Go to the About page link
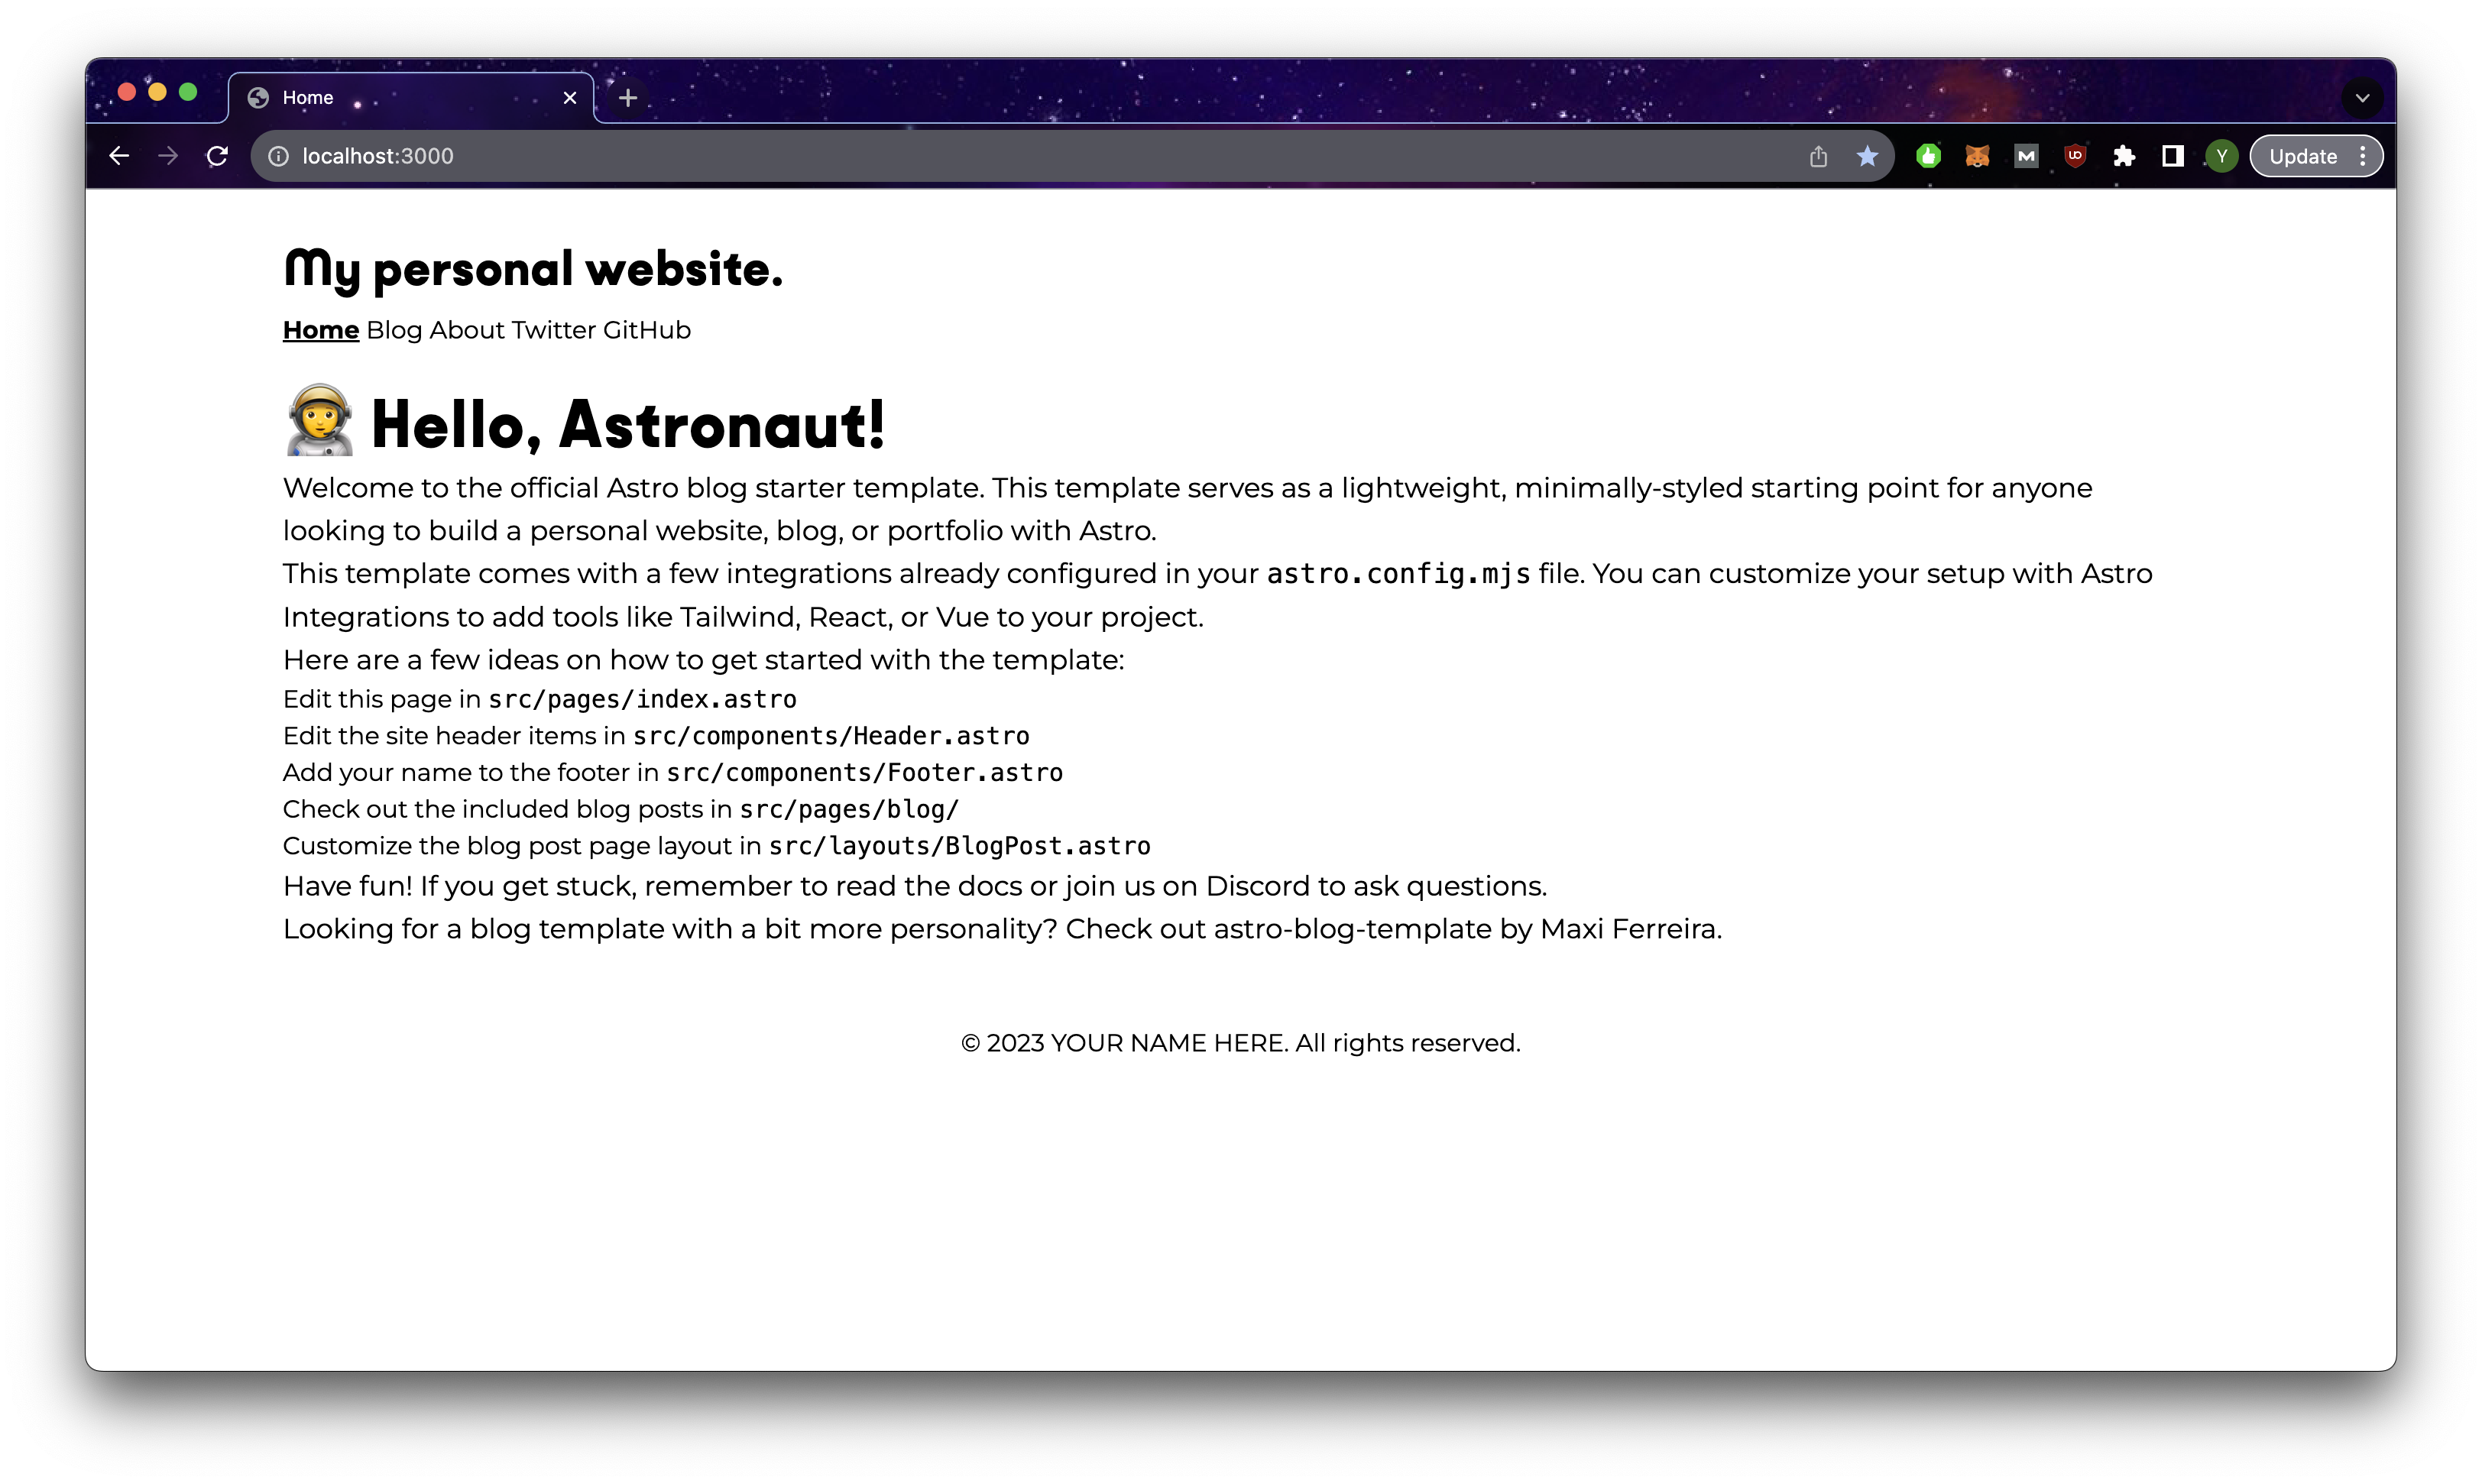2482x1484 pixels. 467,330
